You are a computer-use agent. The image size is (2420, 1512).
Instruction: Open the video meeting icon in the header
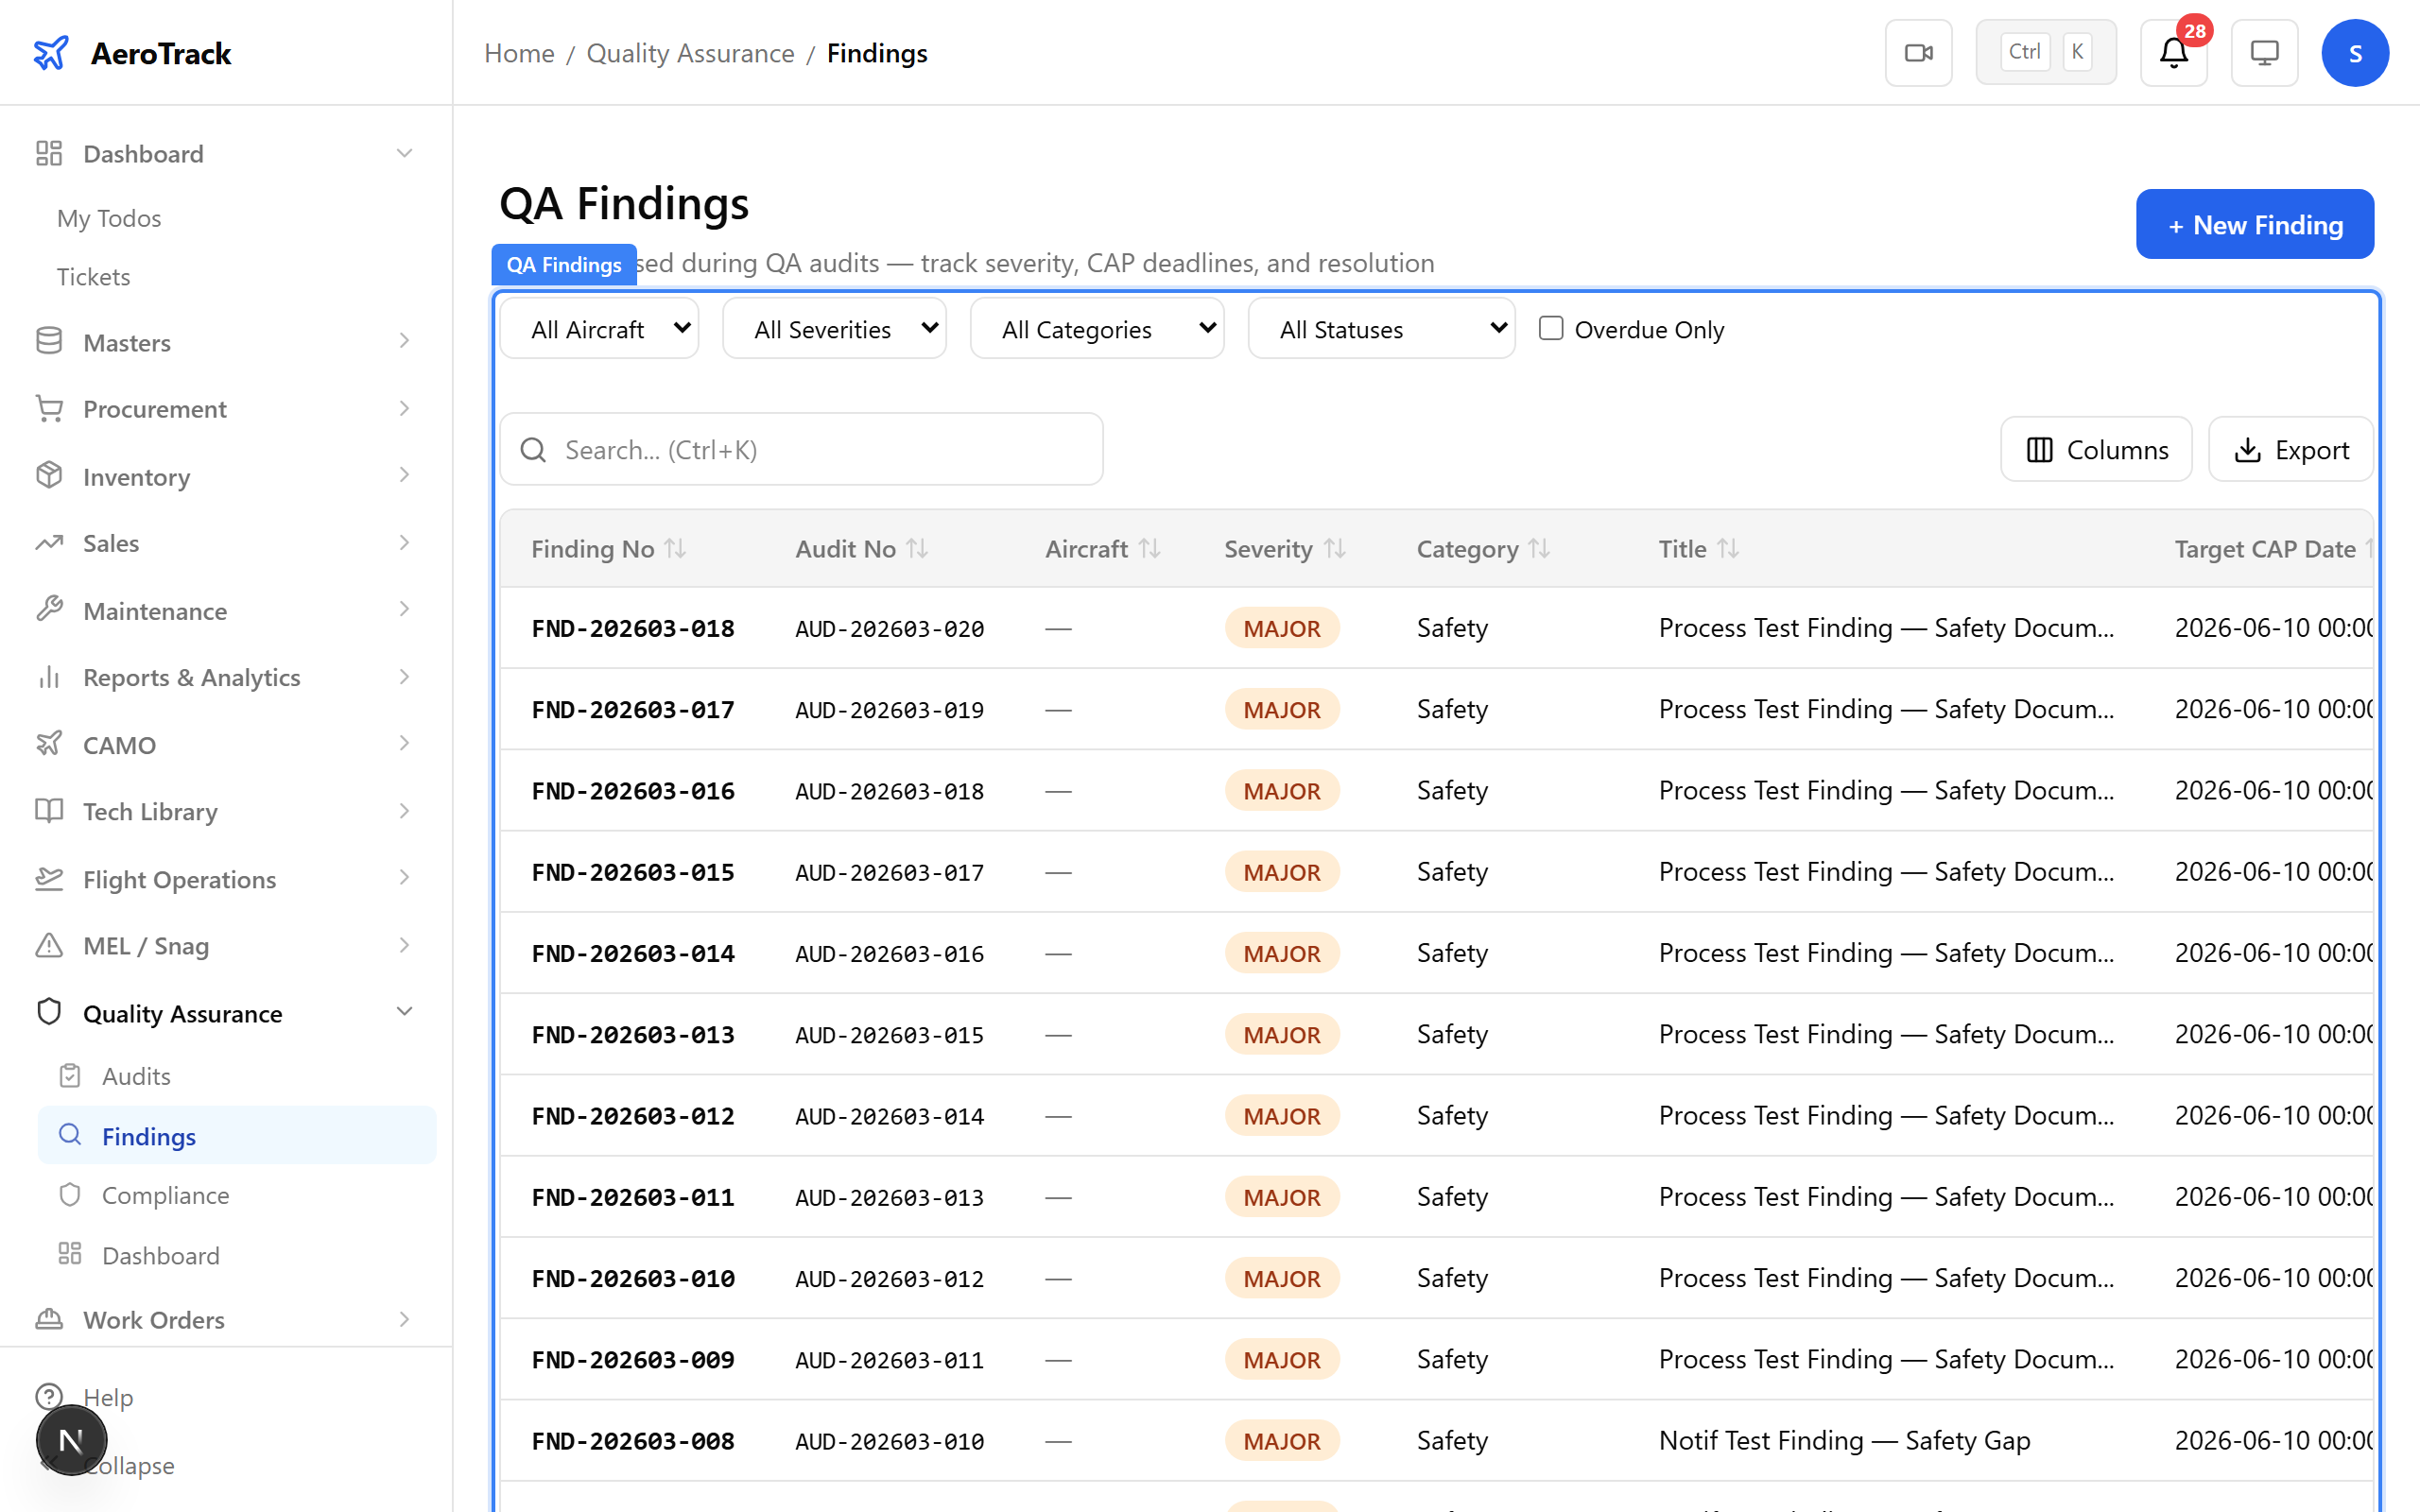click(1917, 52)
